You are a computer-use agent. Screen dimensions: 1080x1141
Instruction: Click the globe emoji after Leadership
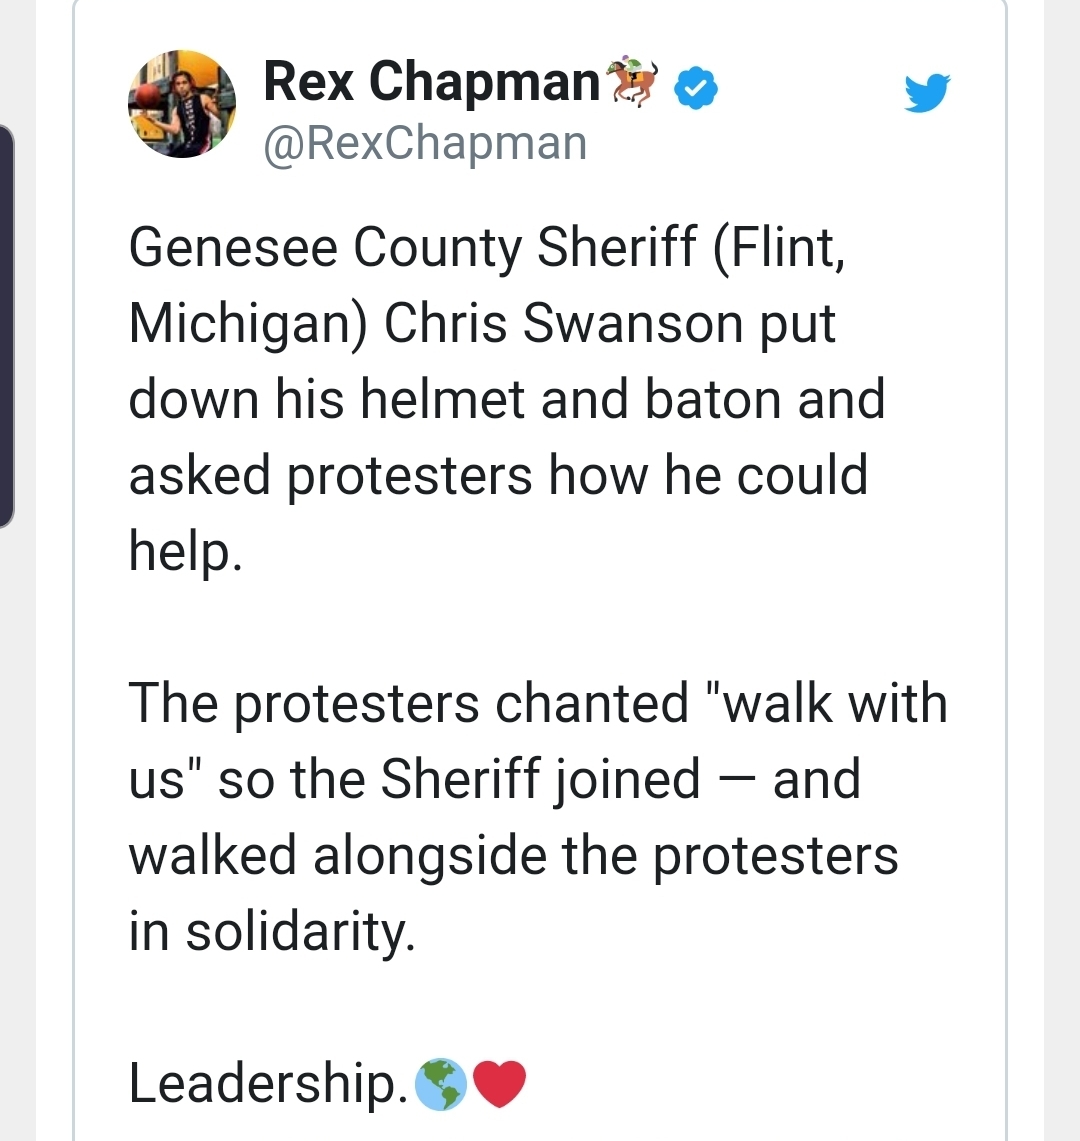(x=440, y=1083)
